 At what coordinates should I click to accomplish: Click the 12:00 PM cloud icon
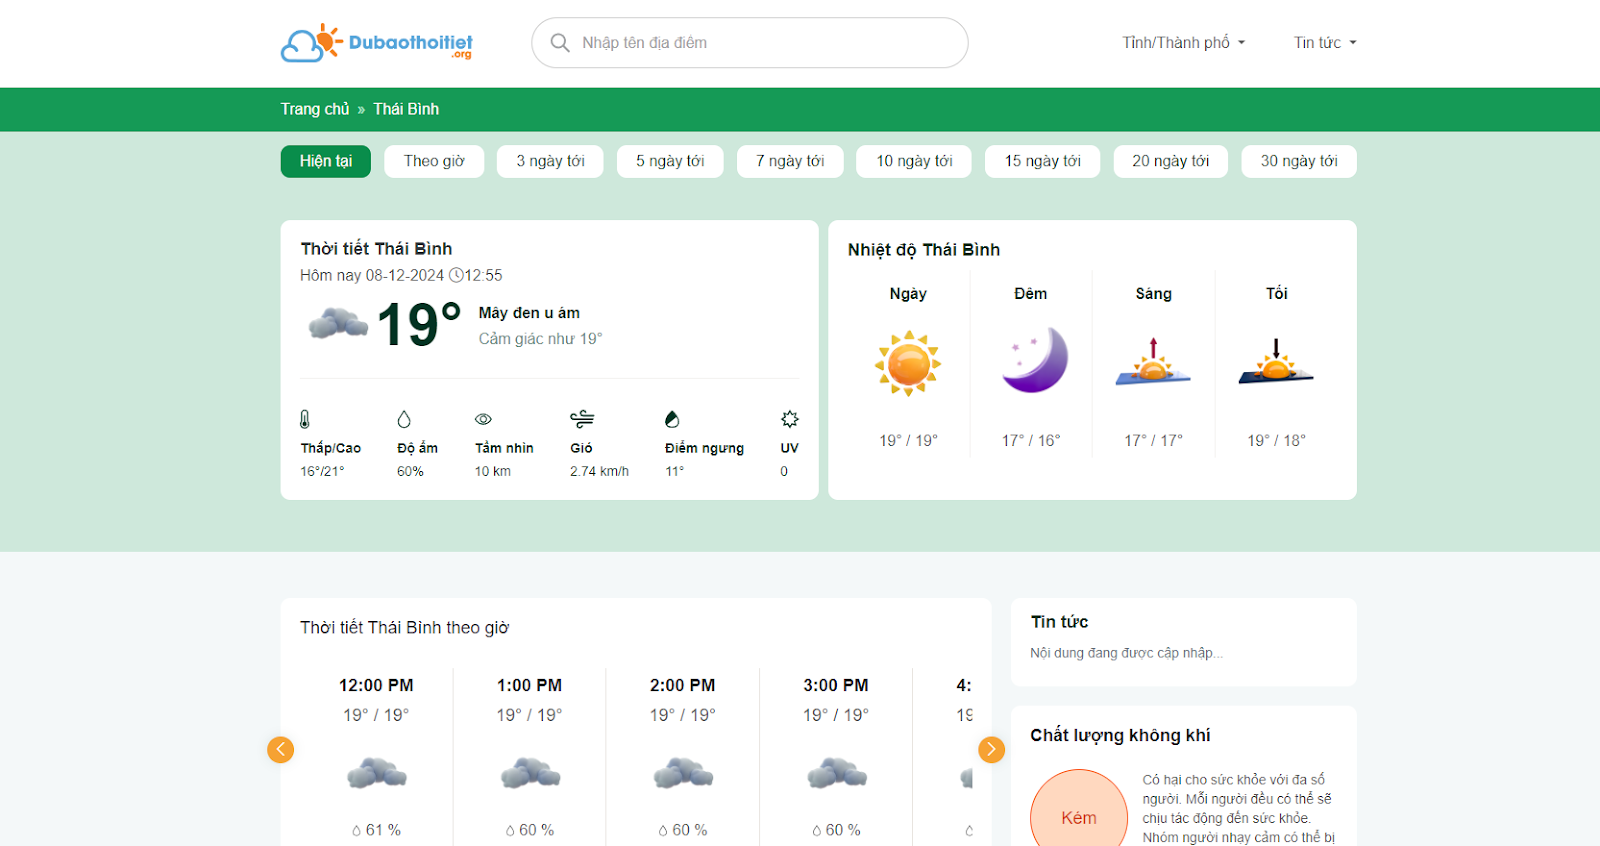click(x=377, y=773)
